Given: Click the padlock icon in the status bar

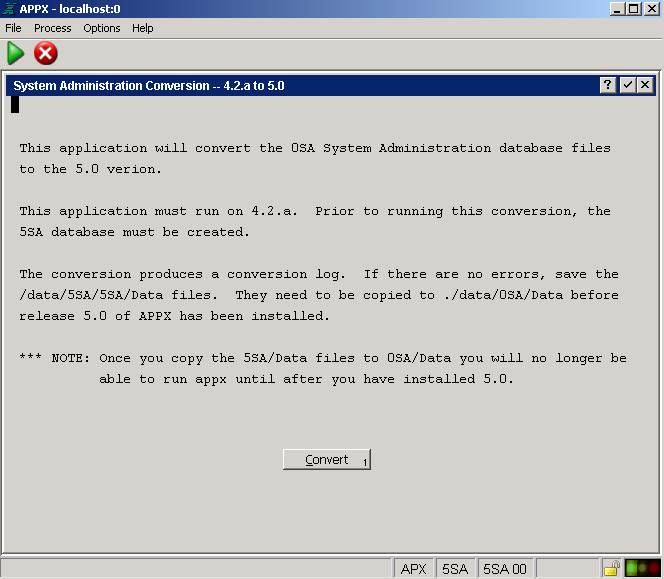Looking at the screenshot, I should point(611,568).
